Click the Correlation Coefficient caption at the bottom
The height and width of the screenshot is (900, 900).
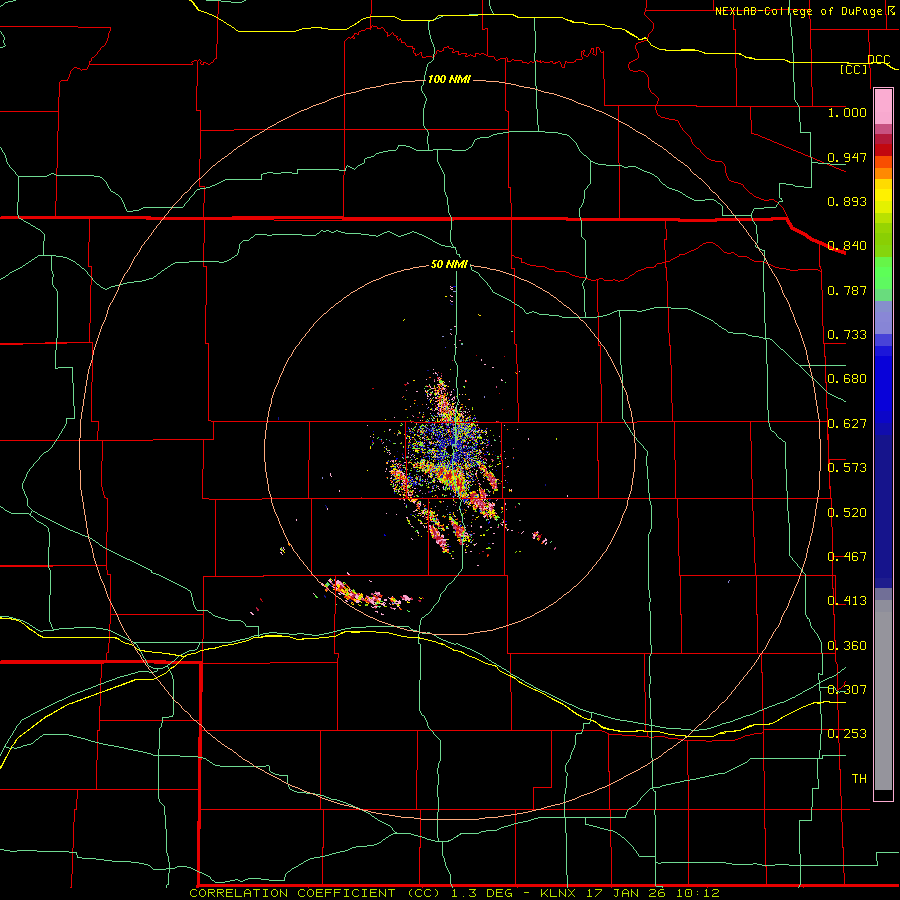point(454,893)
